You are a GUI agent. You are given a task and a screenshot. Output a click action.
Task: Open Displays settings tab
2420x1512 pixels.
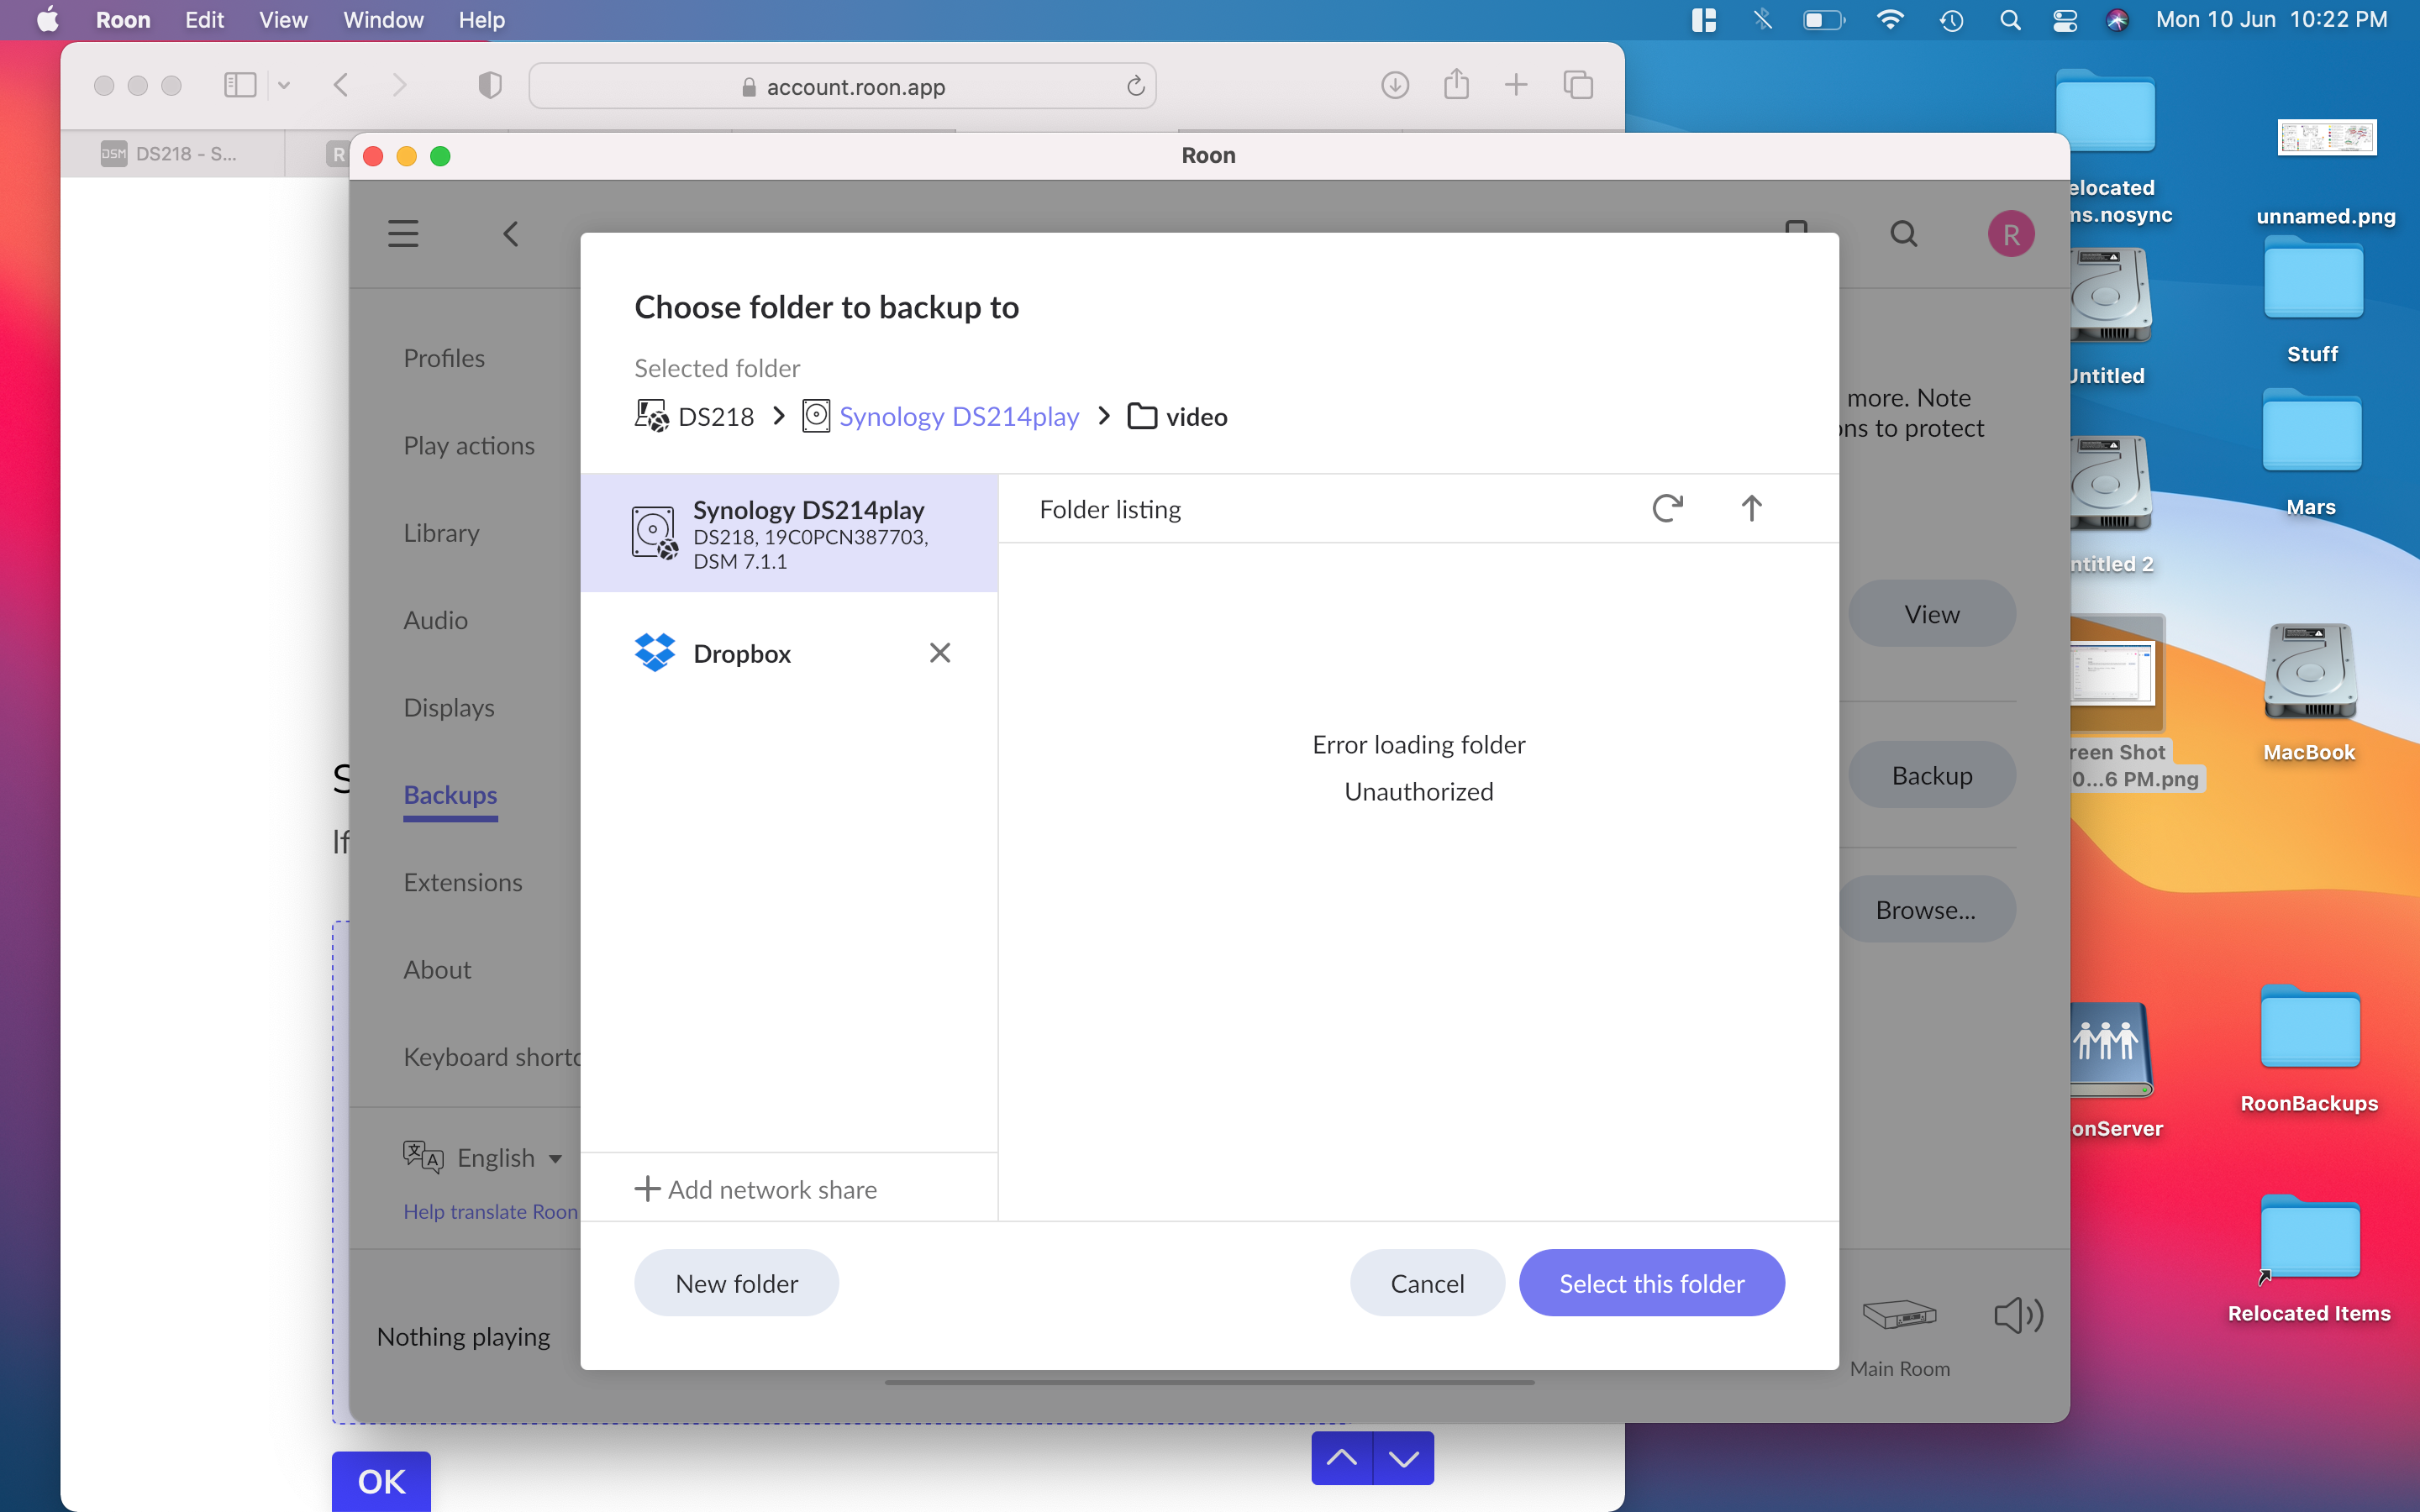coord(449,707)
